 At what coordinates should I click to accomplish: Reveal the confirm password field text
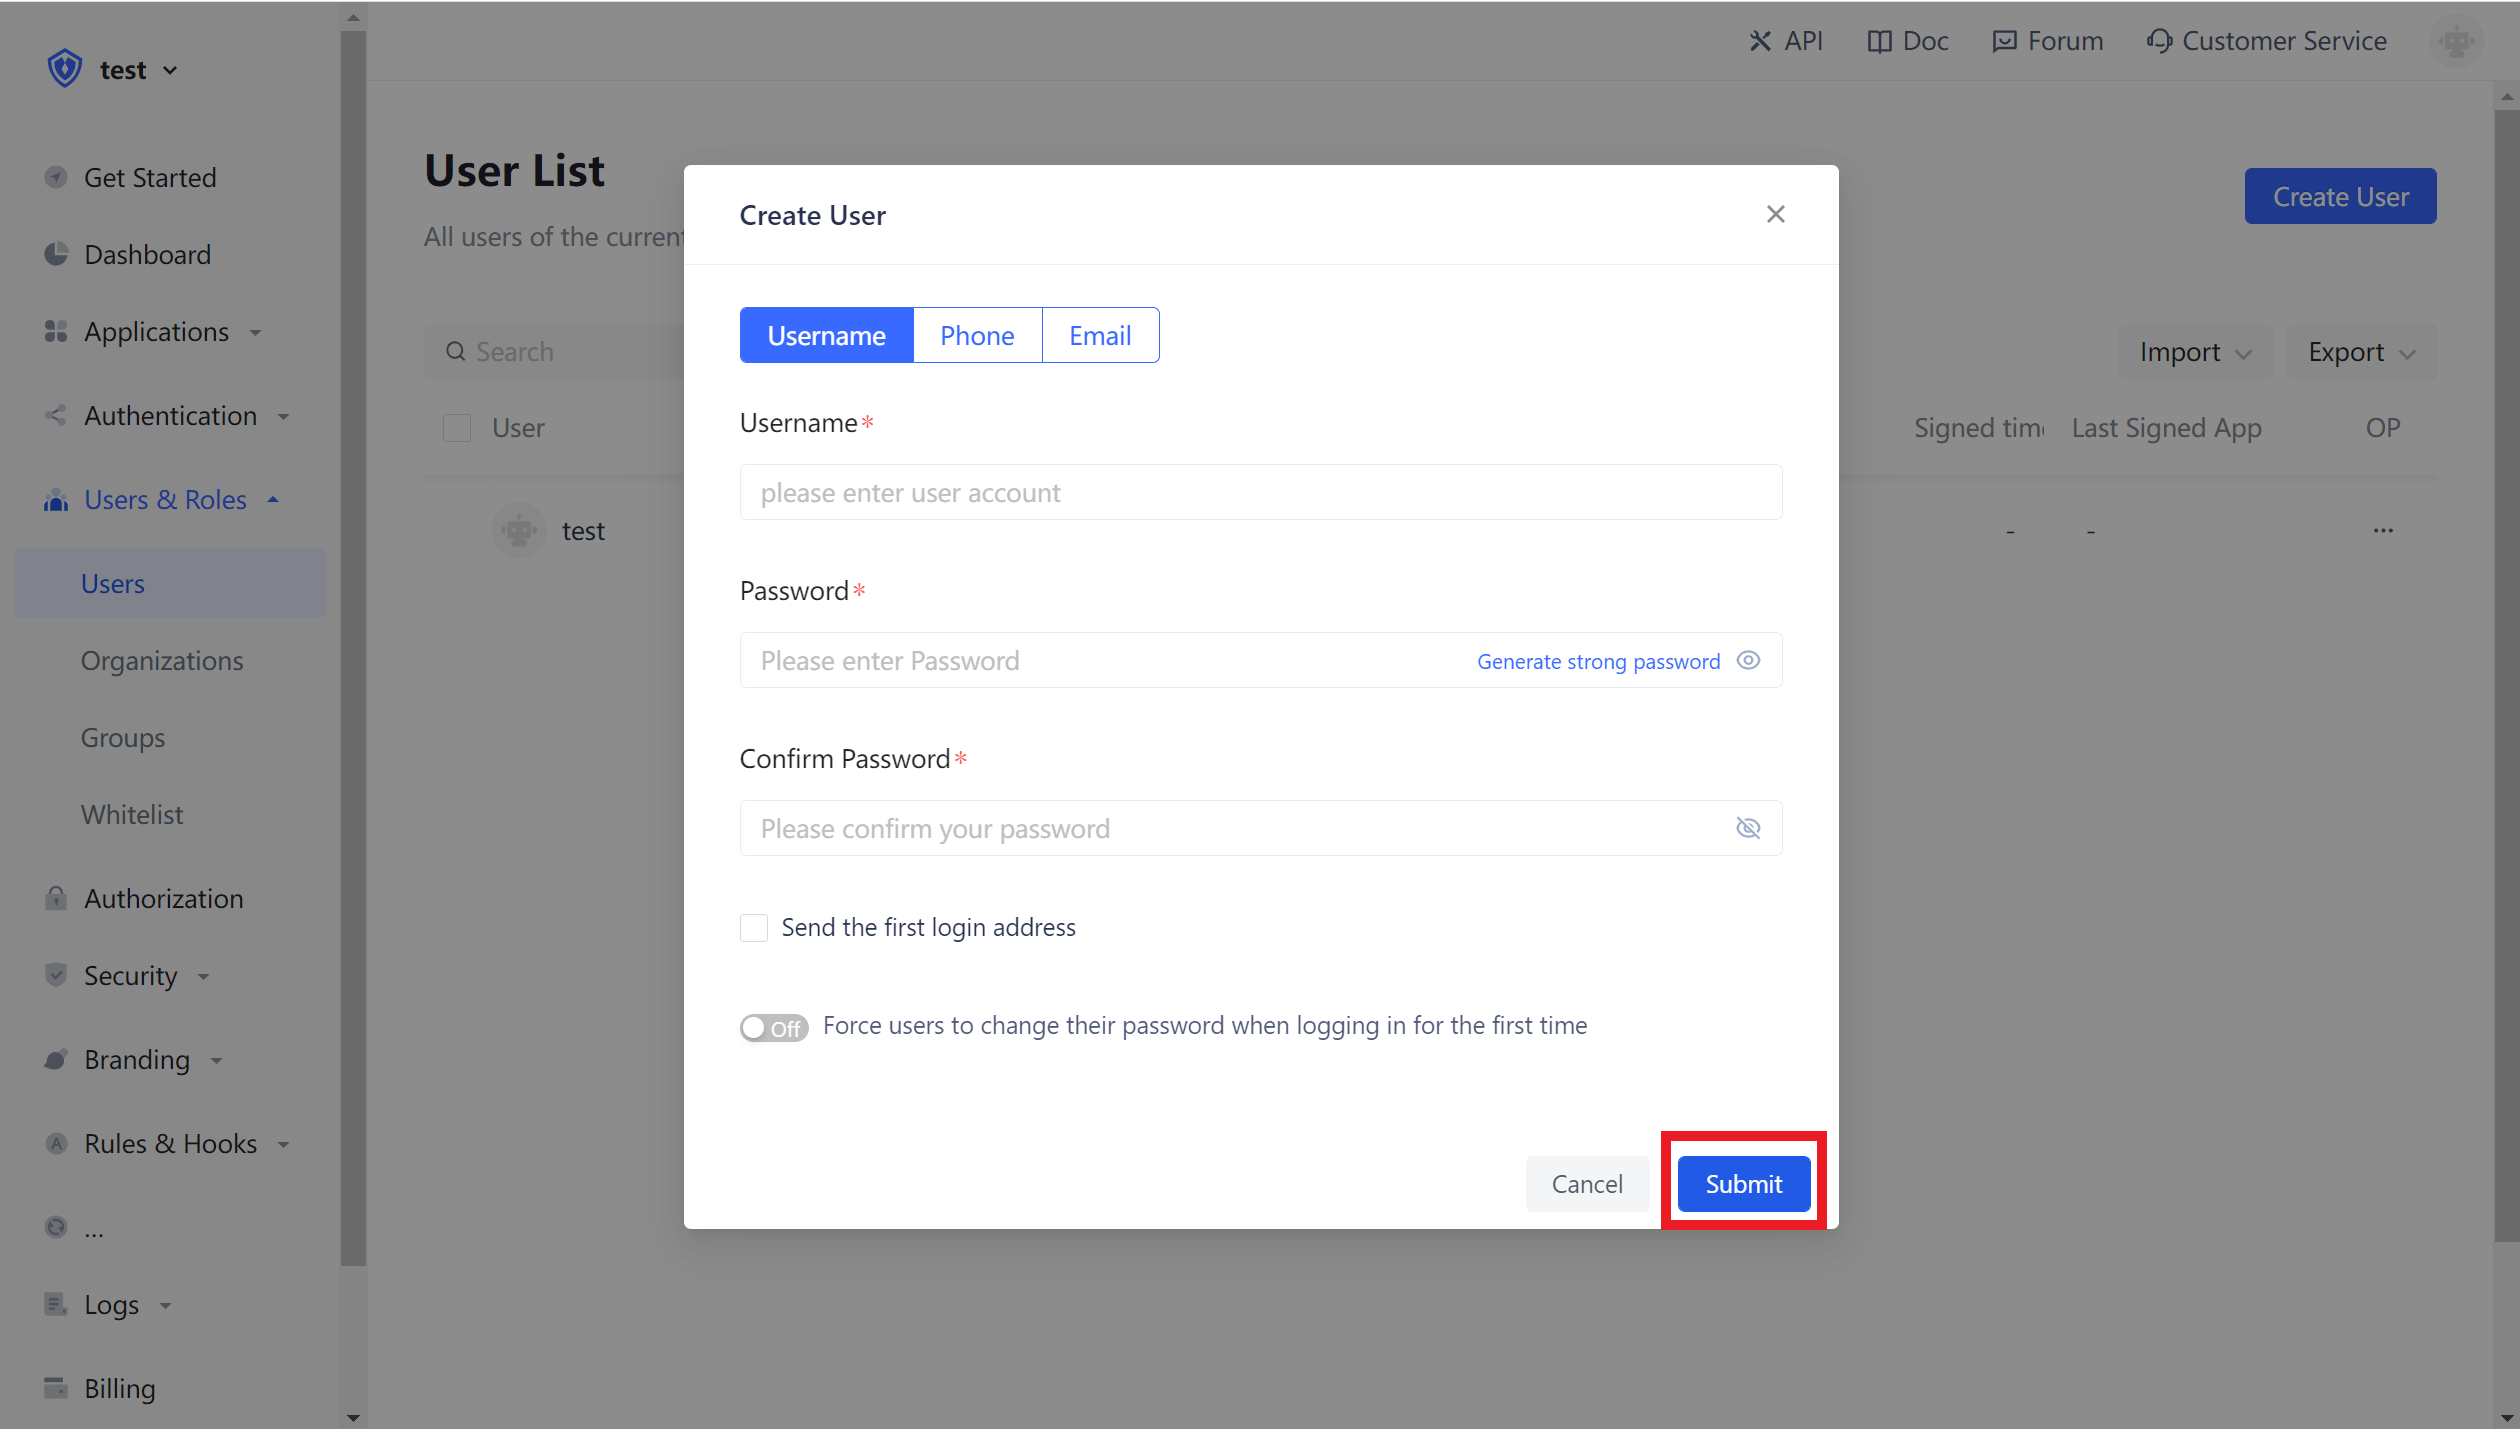(1748, 828)
